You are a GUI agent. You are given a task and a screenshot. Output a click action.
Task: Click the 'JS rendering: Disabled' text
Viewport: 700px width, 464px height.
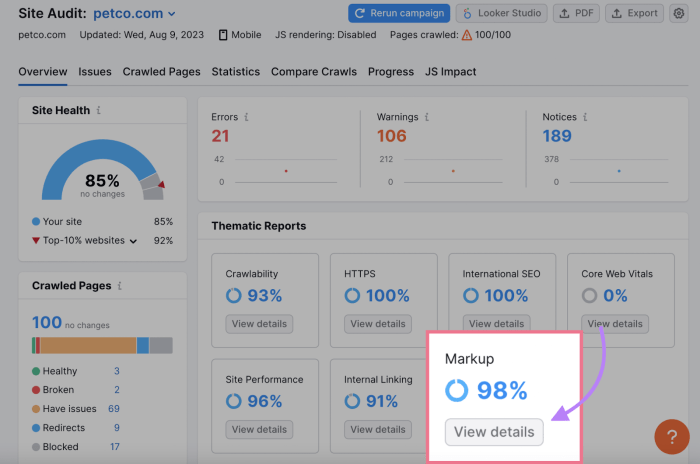[x=325, y=35]
